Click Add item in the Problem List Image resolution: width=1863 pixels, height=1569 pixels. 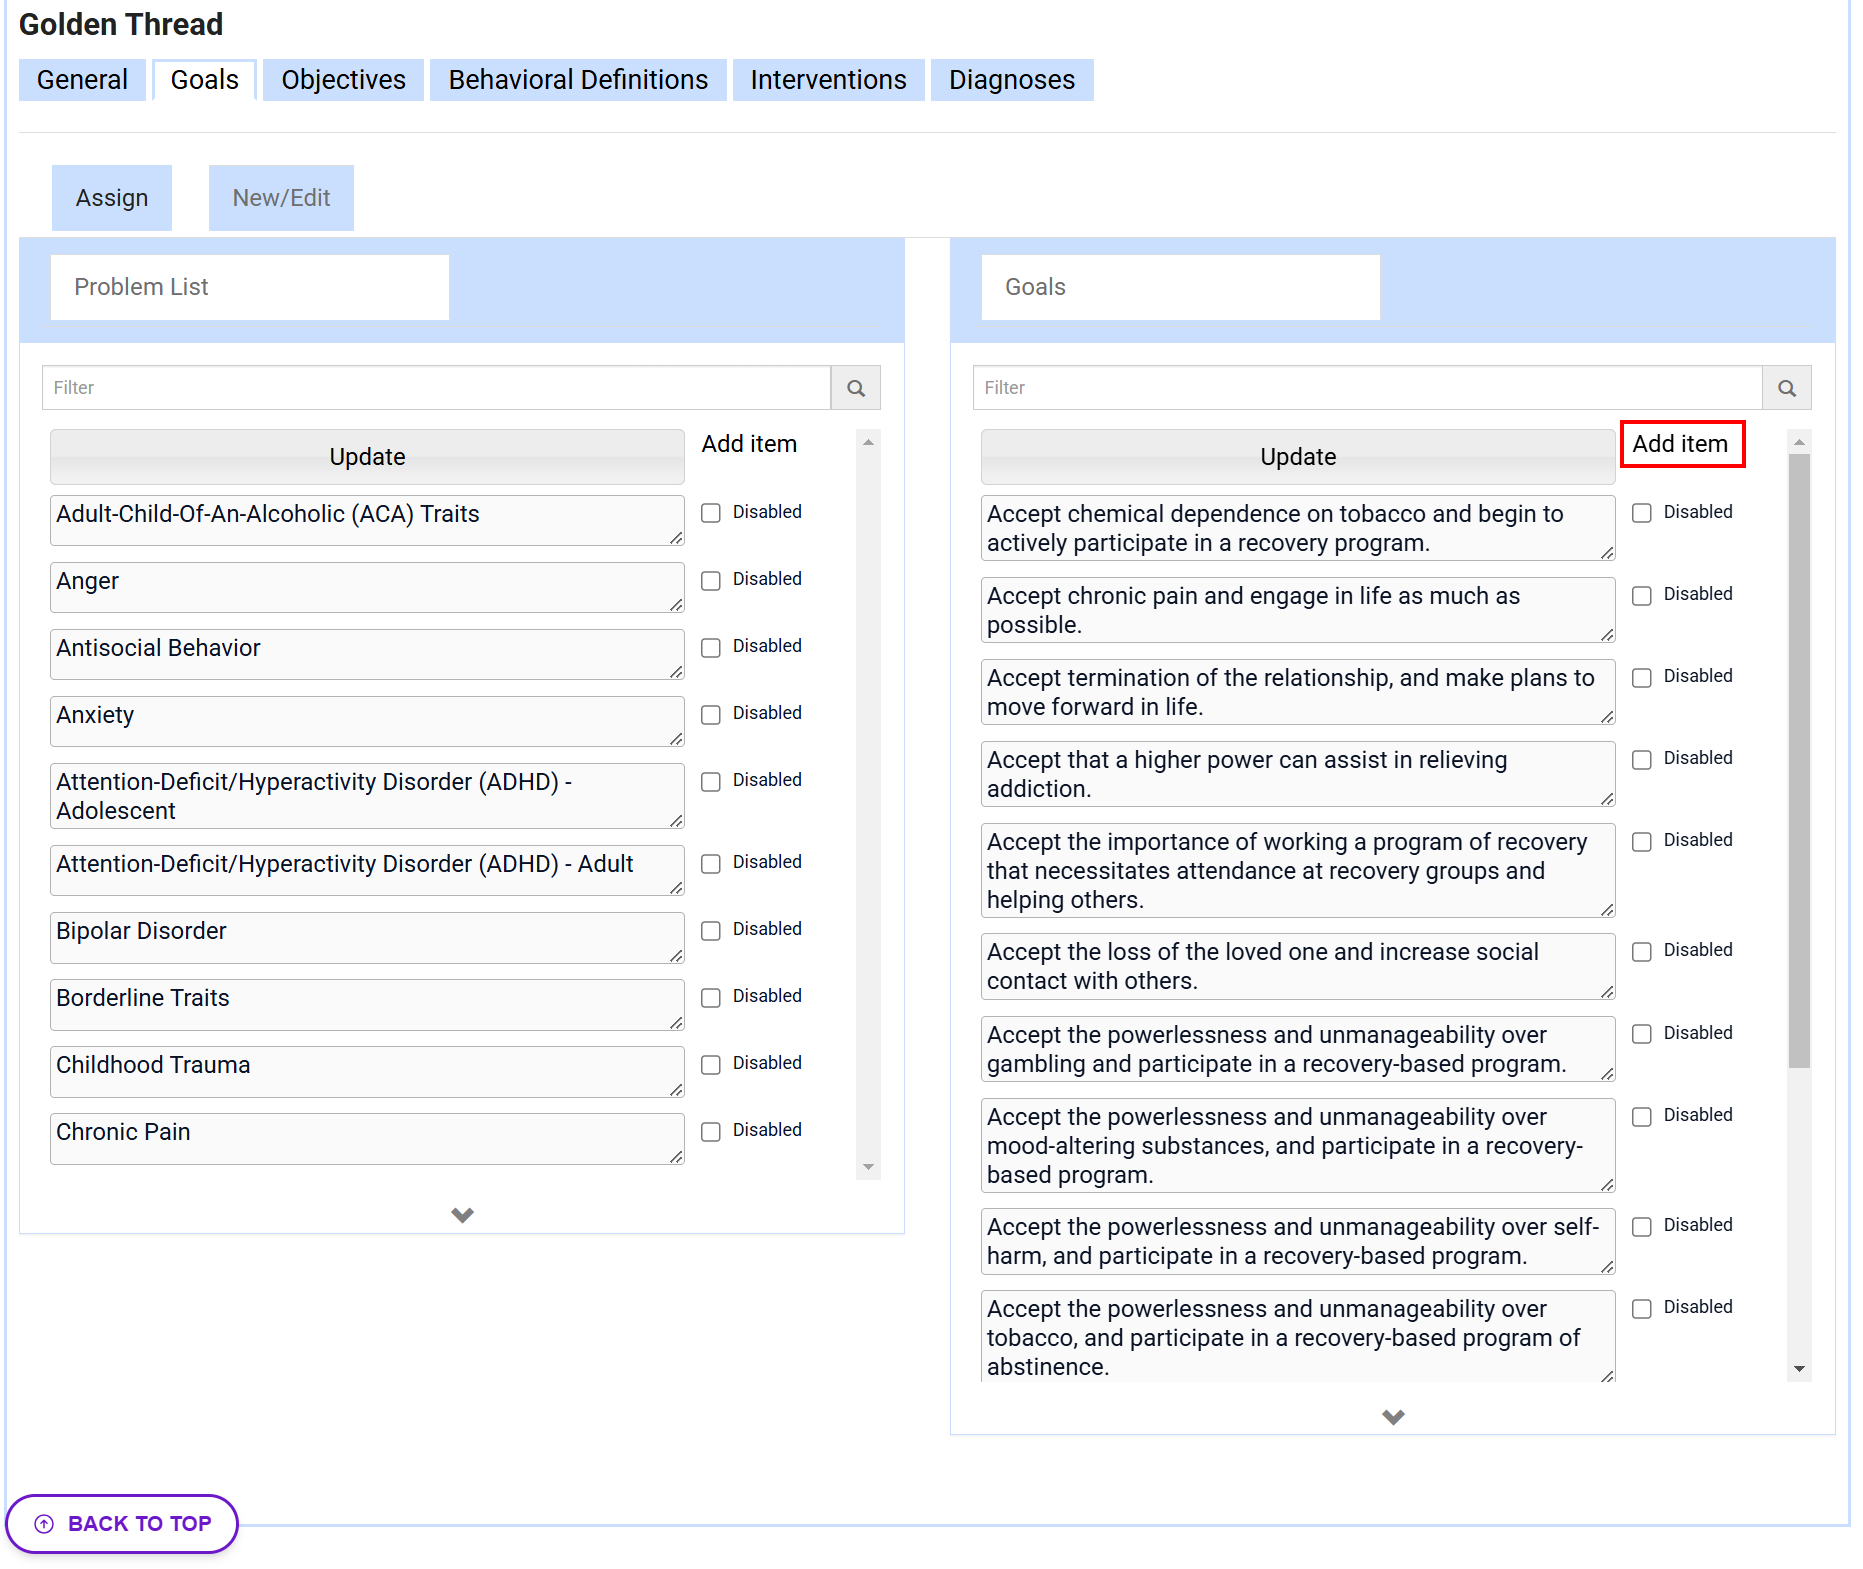click(x=749, y=444)
